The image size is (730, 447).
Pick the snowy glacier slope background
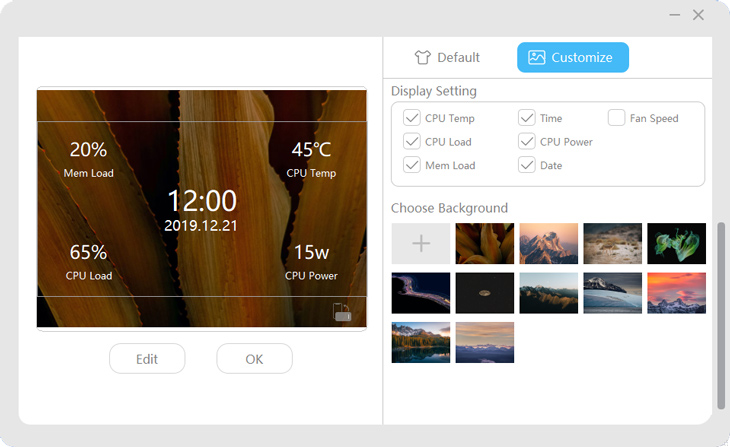(x=613, y=293)
